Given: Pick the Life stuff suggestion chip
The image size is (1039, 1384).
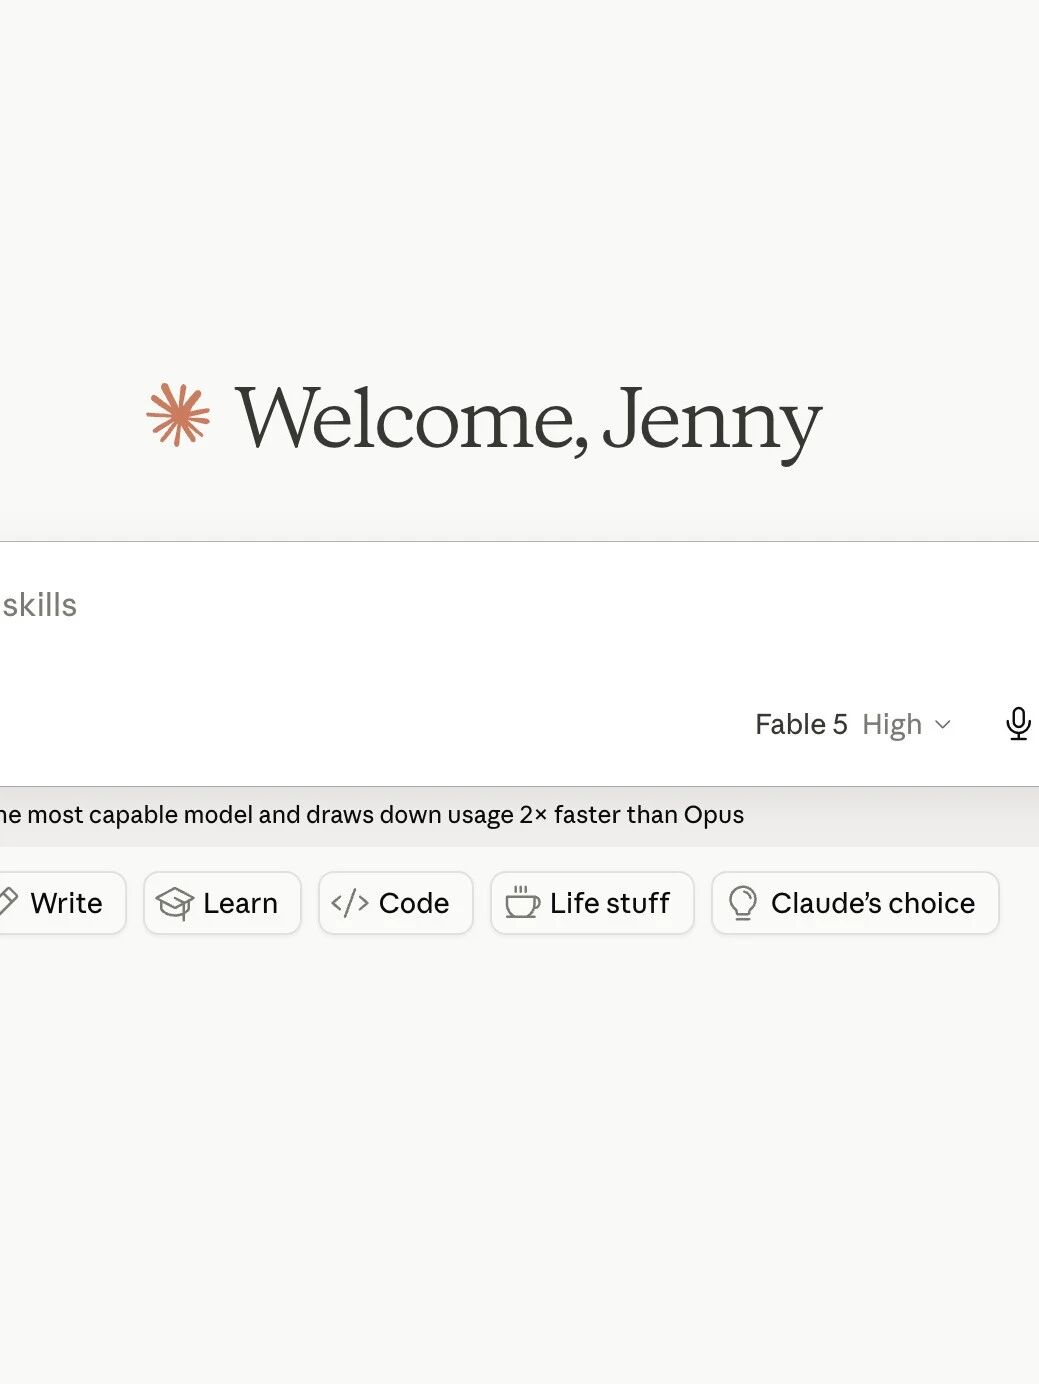Looking at the screenshot, I should click(x=592, y=903).
